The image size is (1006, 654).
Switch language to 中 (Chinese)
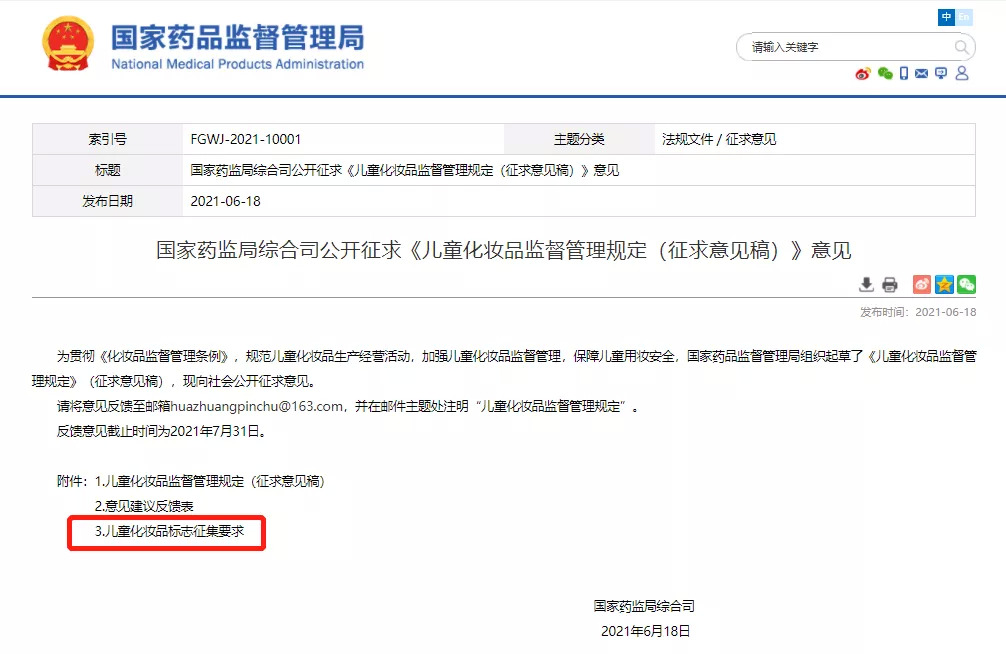(x=946, y=17)
